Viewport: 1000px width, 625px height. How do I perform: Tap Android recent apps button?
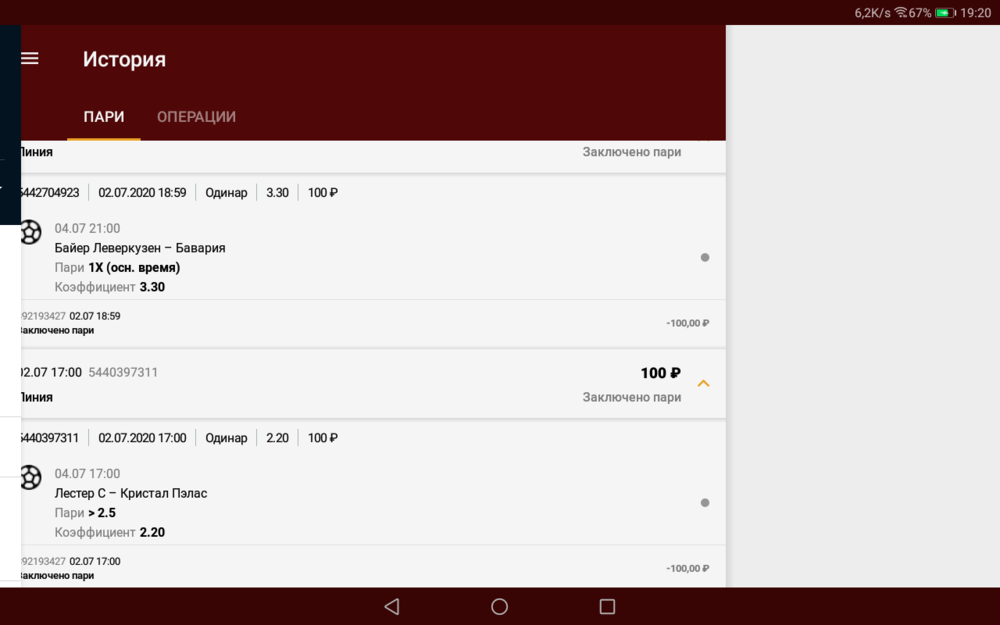[607, 607]
